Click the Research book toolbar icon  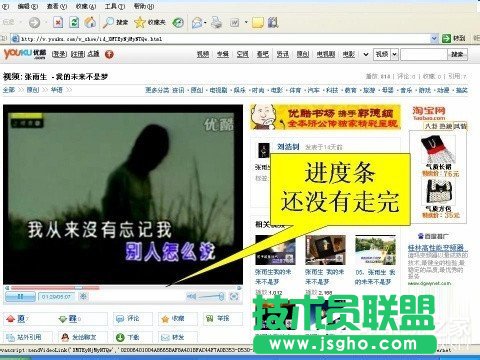[x=273, y=22]
